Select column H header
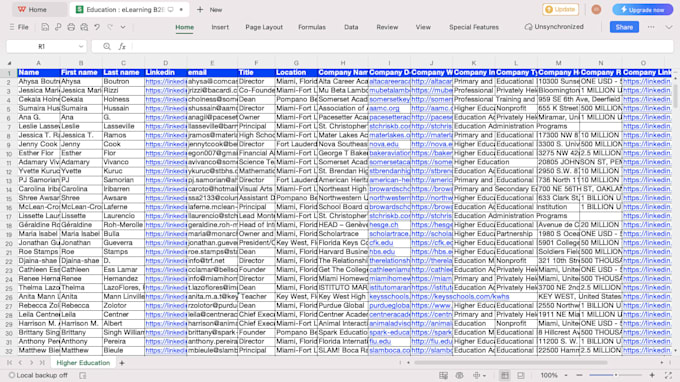This screenshot has height=382, width=680. pyautogui.click(x=343, y=63)
